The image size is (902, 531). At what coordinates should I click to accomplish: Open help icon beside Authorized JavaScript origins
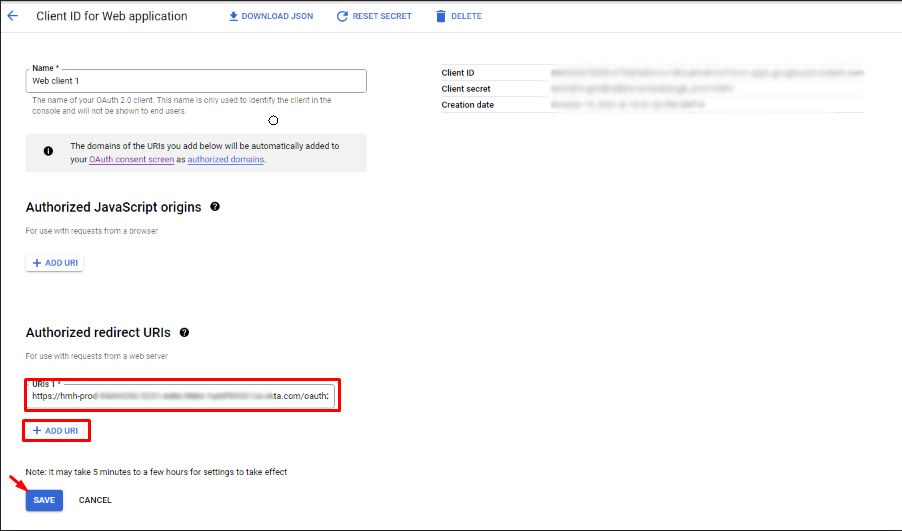tap(215, 207)
